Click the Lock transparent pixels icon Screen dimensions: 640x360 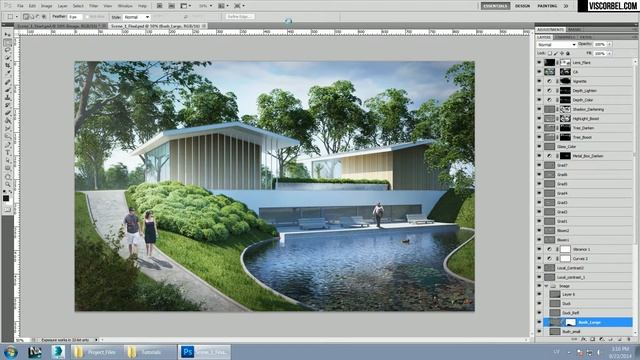550,53
